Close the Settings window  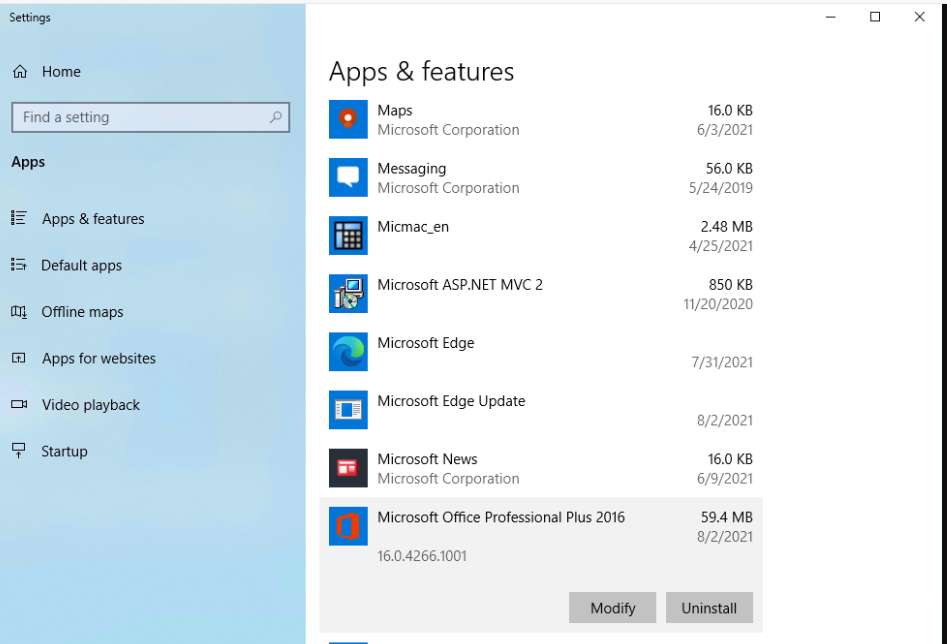(919, 17)
